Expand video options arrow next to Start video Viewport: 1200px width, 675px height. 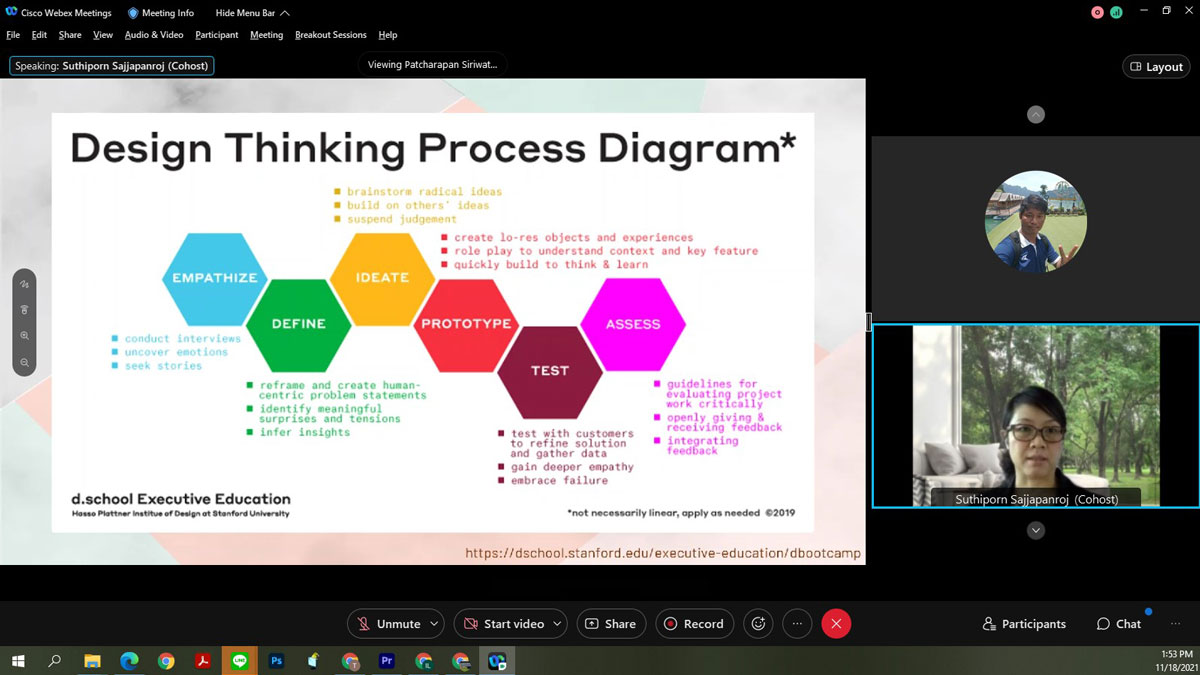pos(557,624)
